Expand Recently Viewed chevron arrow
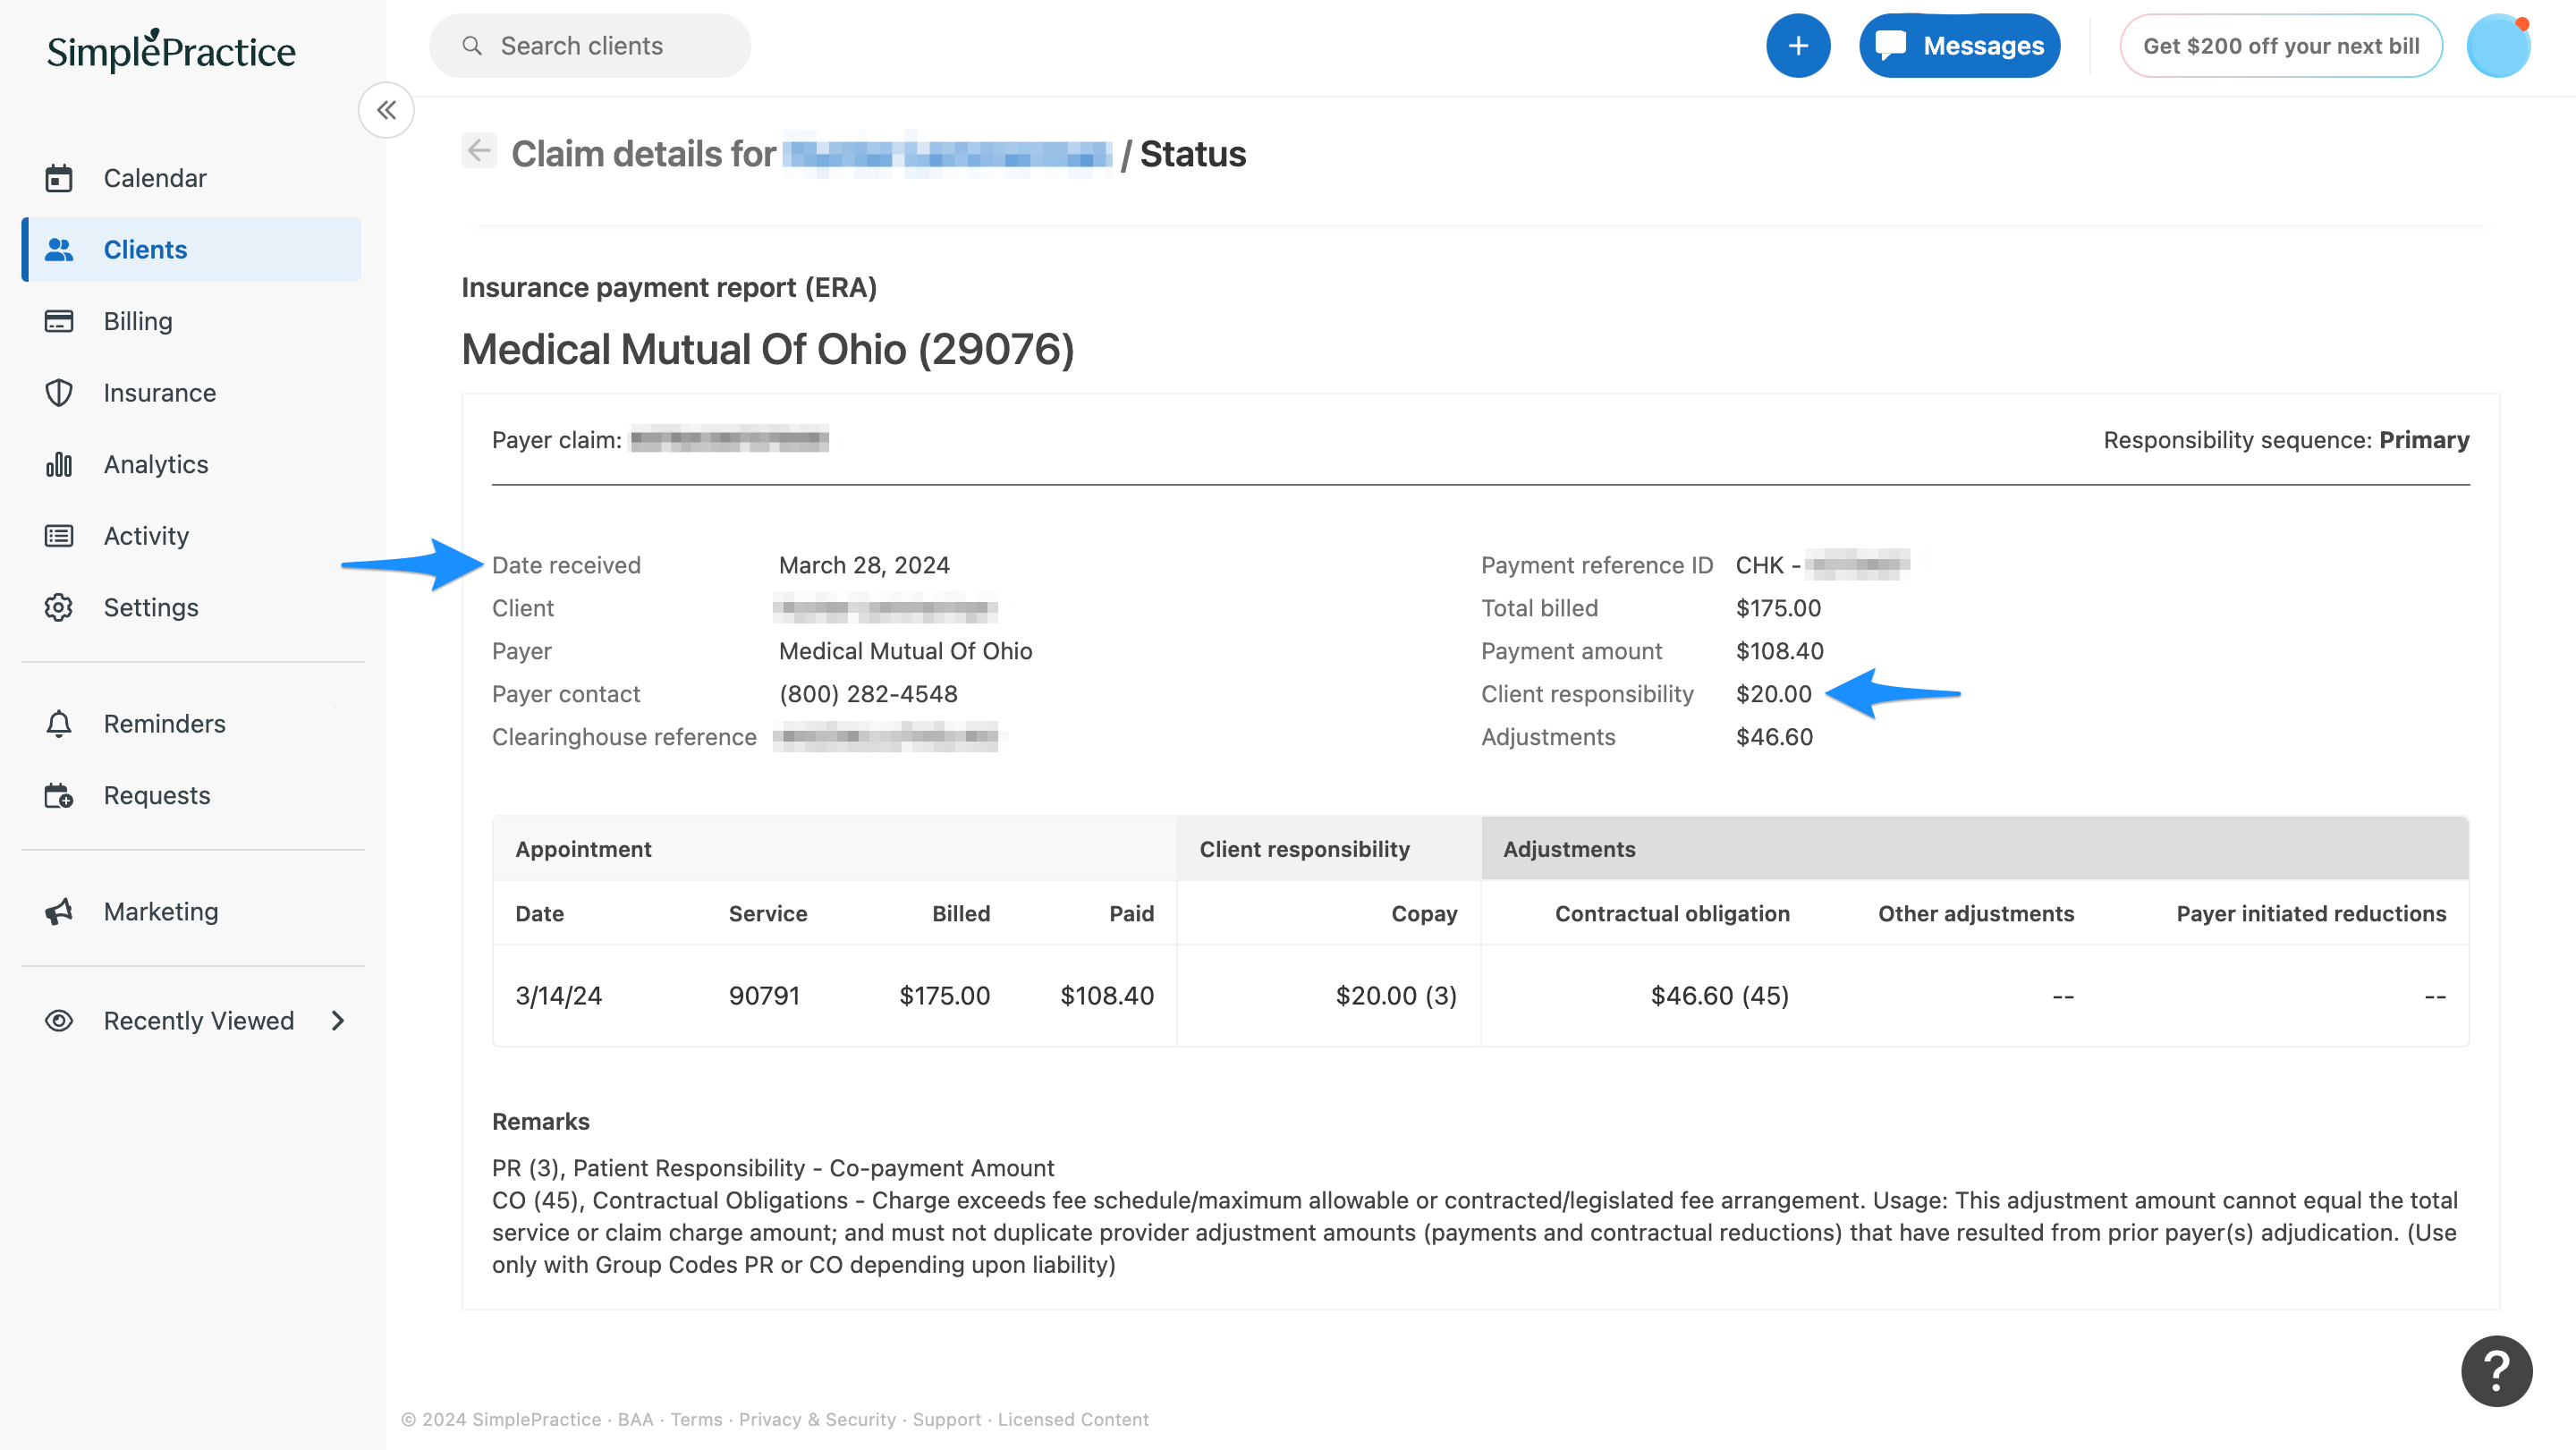The image size is (2576, 1450). click(x=338, y=1020)
